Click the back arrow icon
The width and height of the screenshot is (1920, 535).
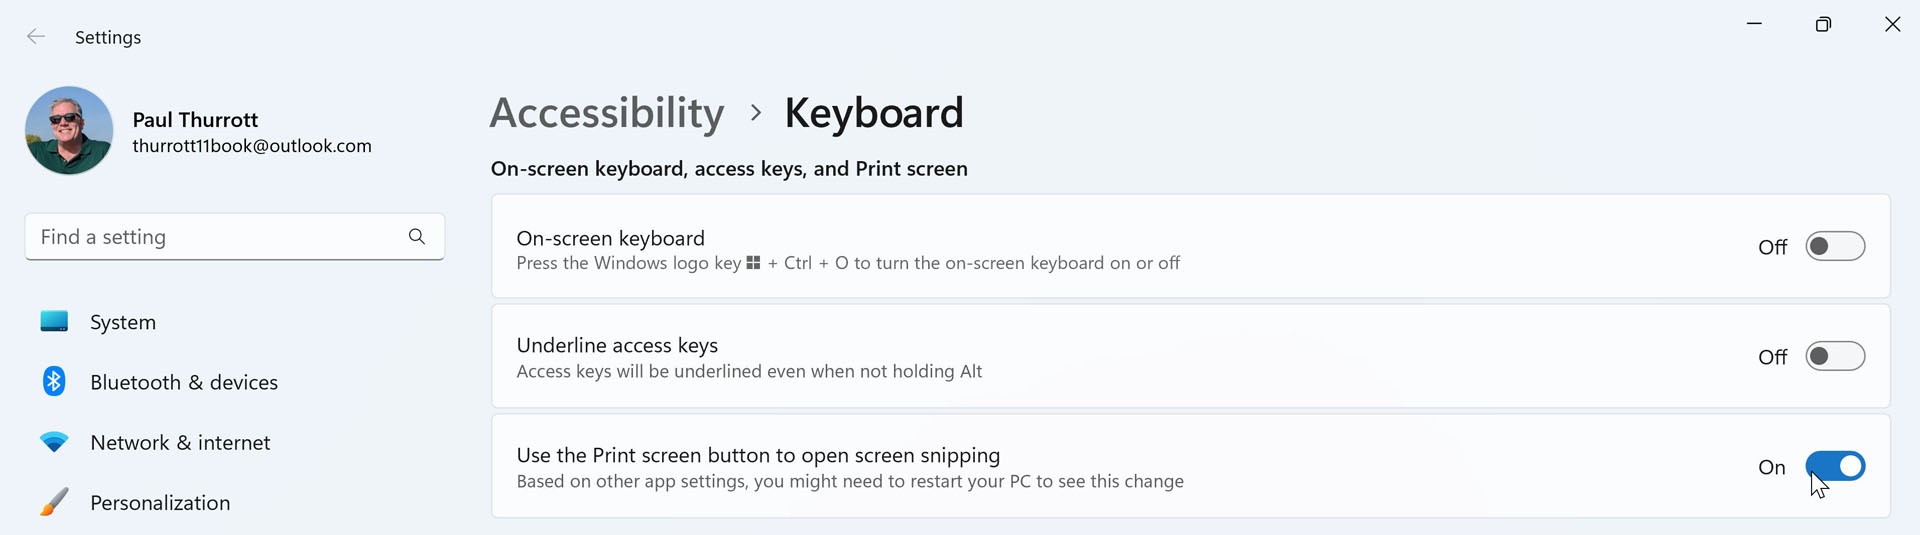[36, 37]
